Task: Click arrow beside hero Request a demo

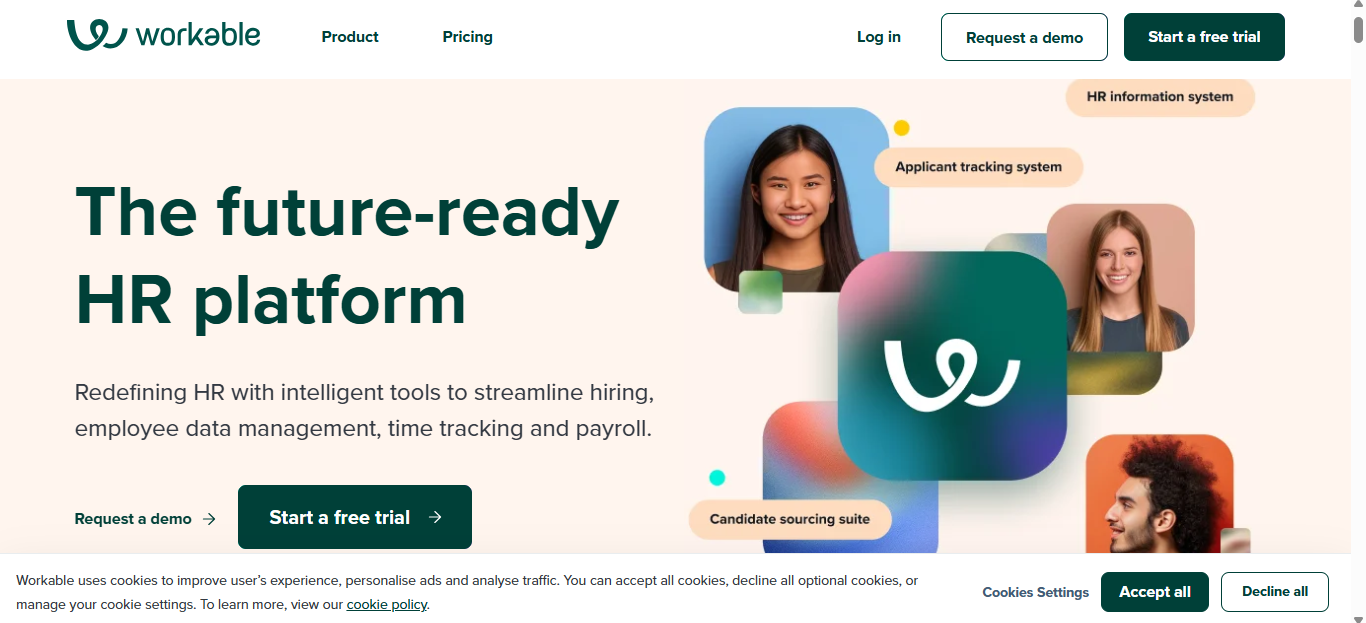Action: [x=209, y=519]
